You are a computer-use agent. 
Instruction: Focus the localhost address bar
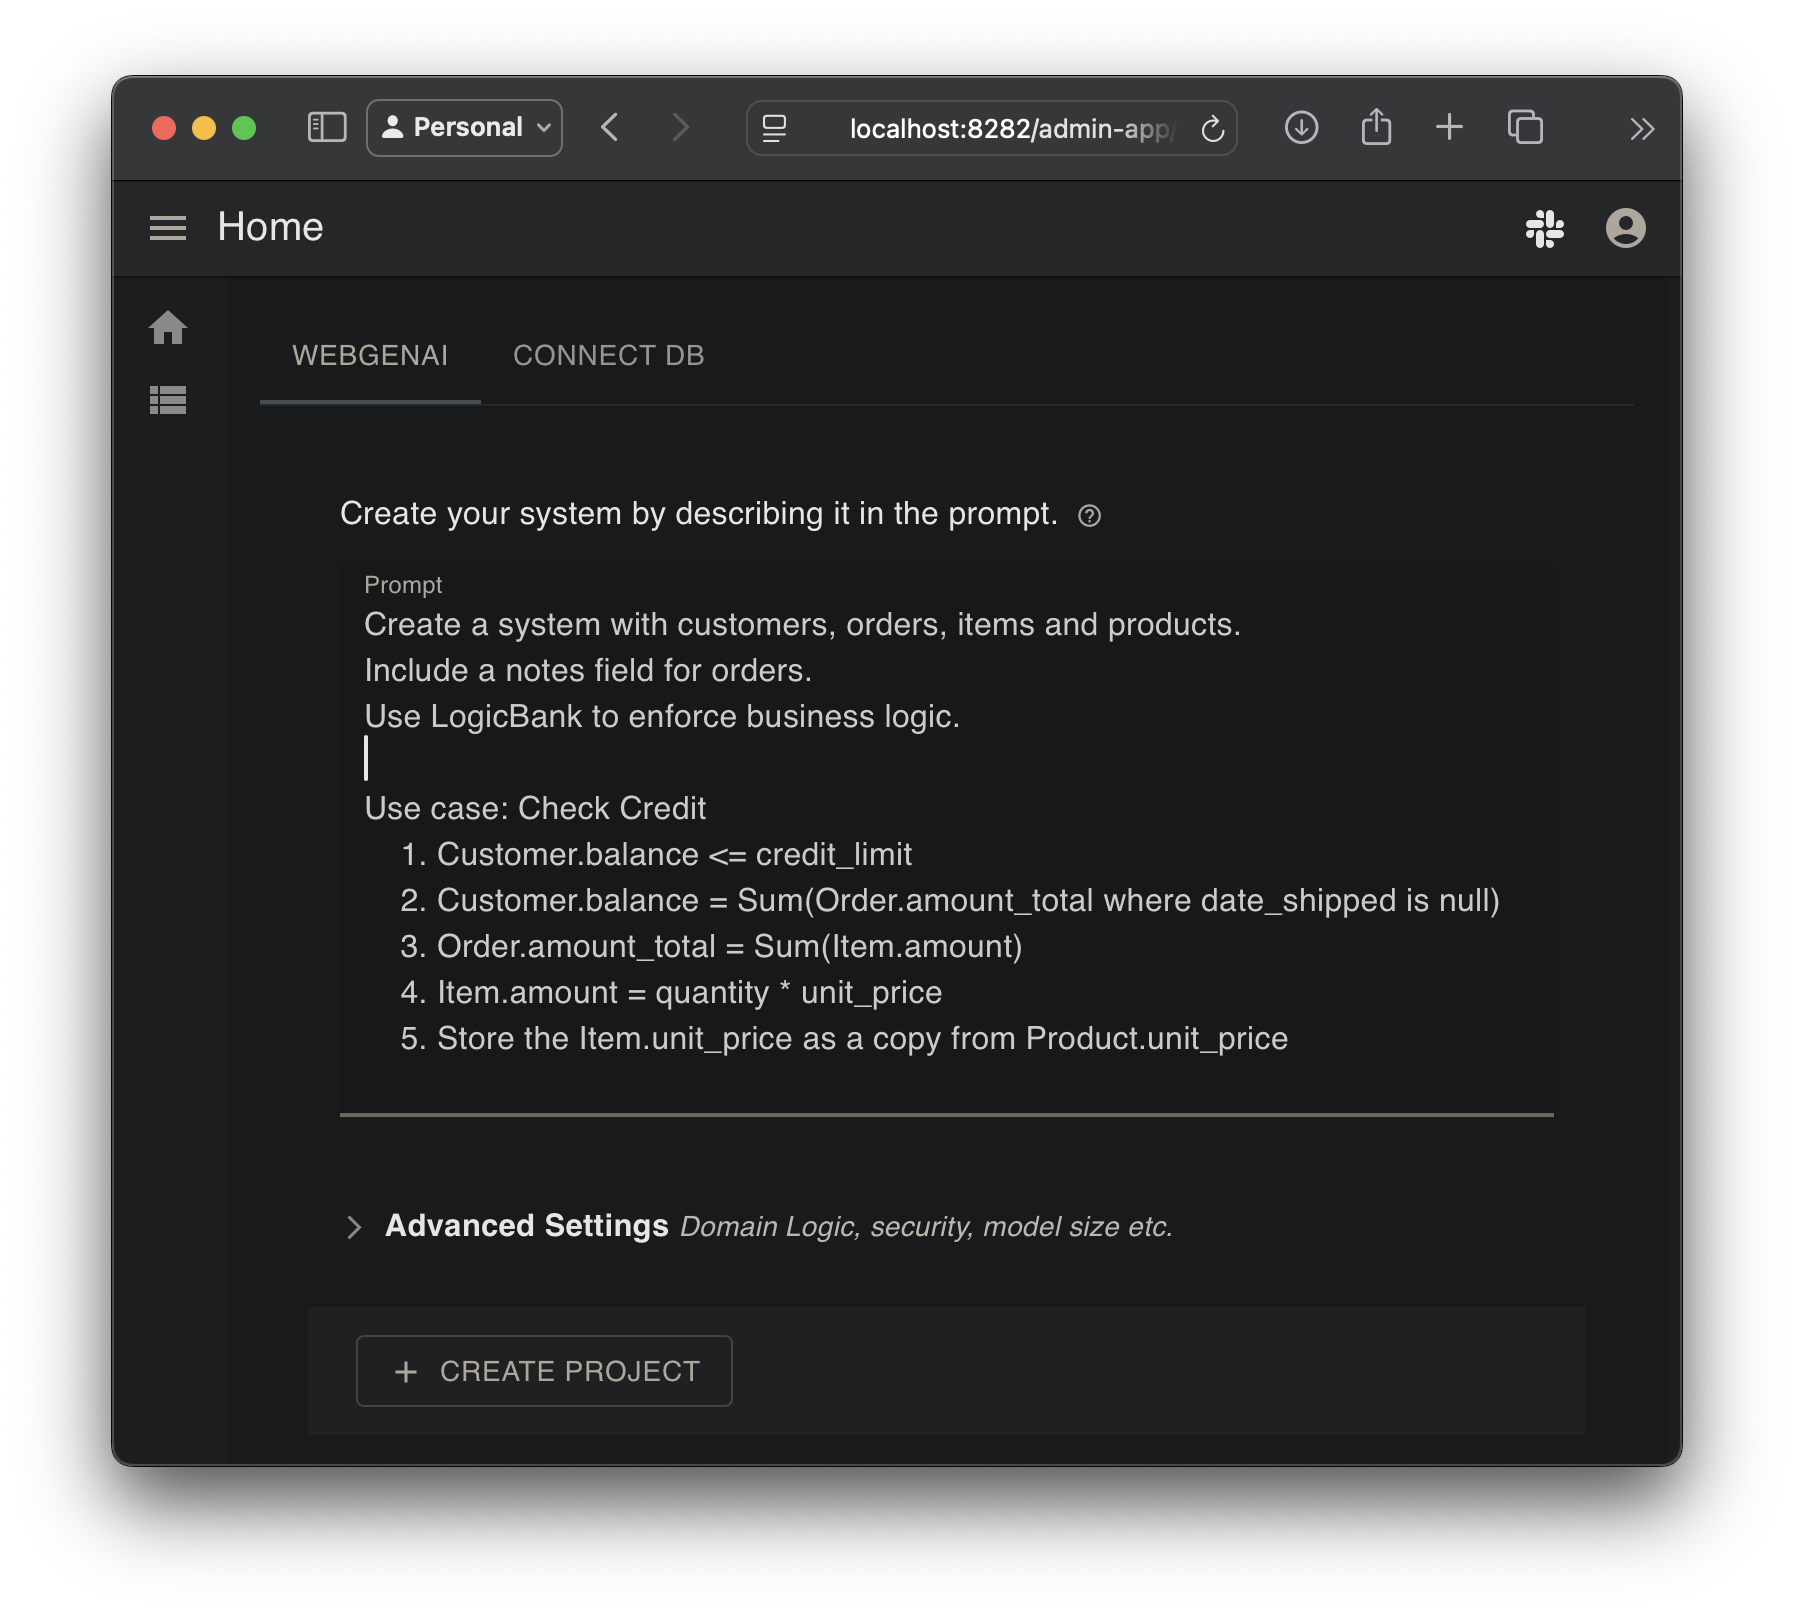[992, 128]
